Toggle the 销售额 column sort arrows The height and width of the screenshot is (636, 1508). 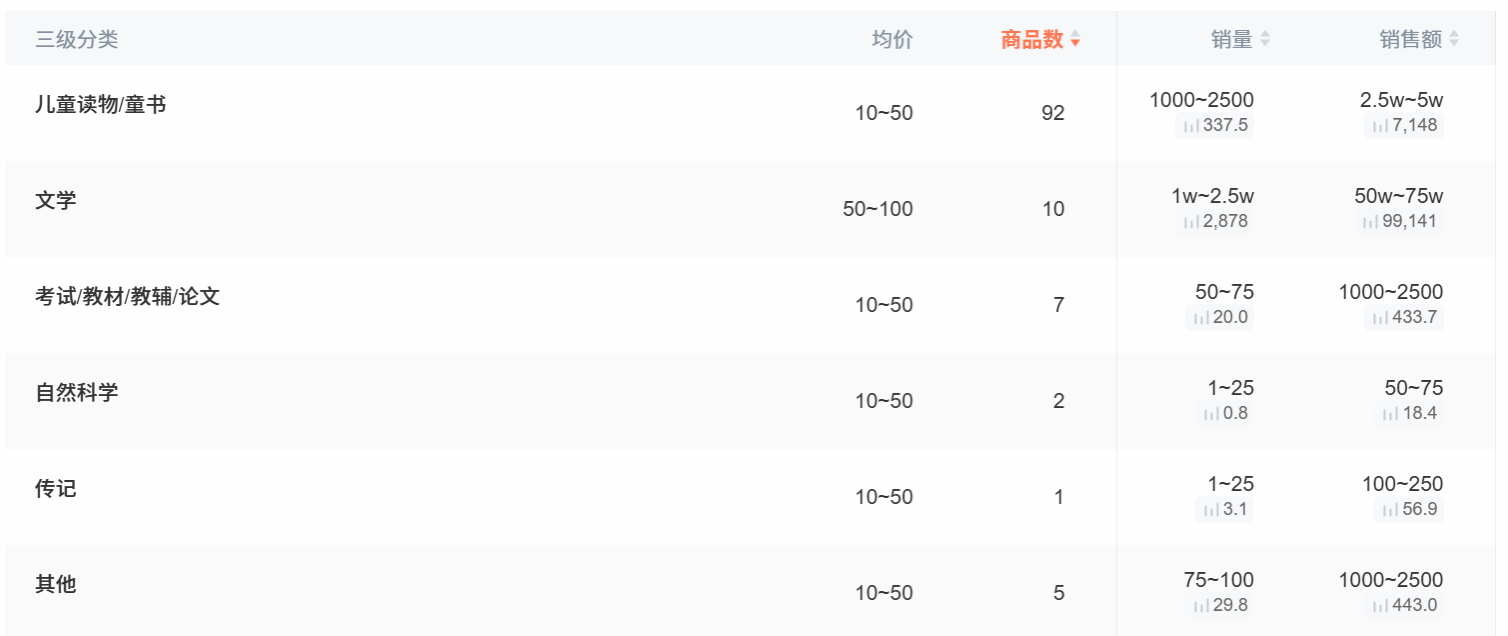coord(1454,39)
